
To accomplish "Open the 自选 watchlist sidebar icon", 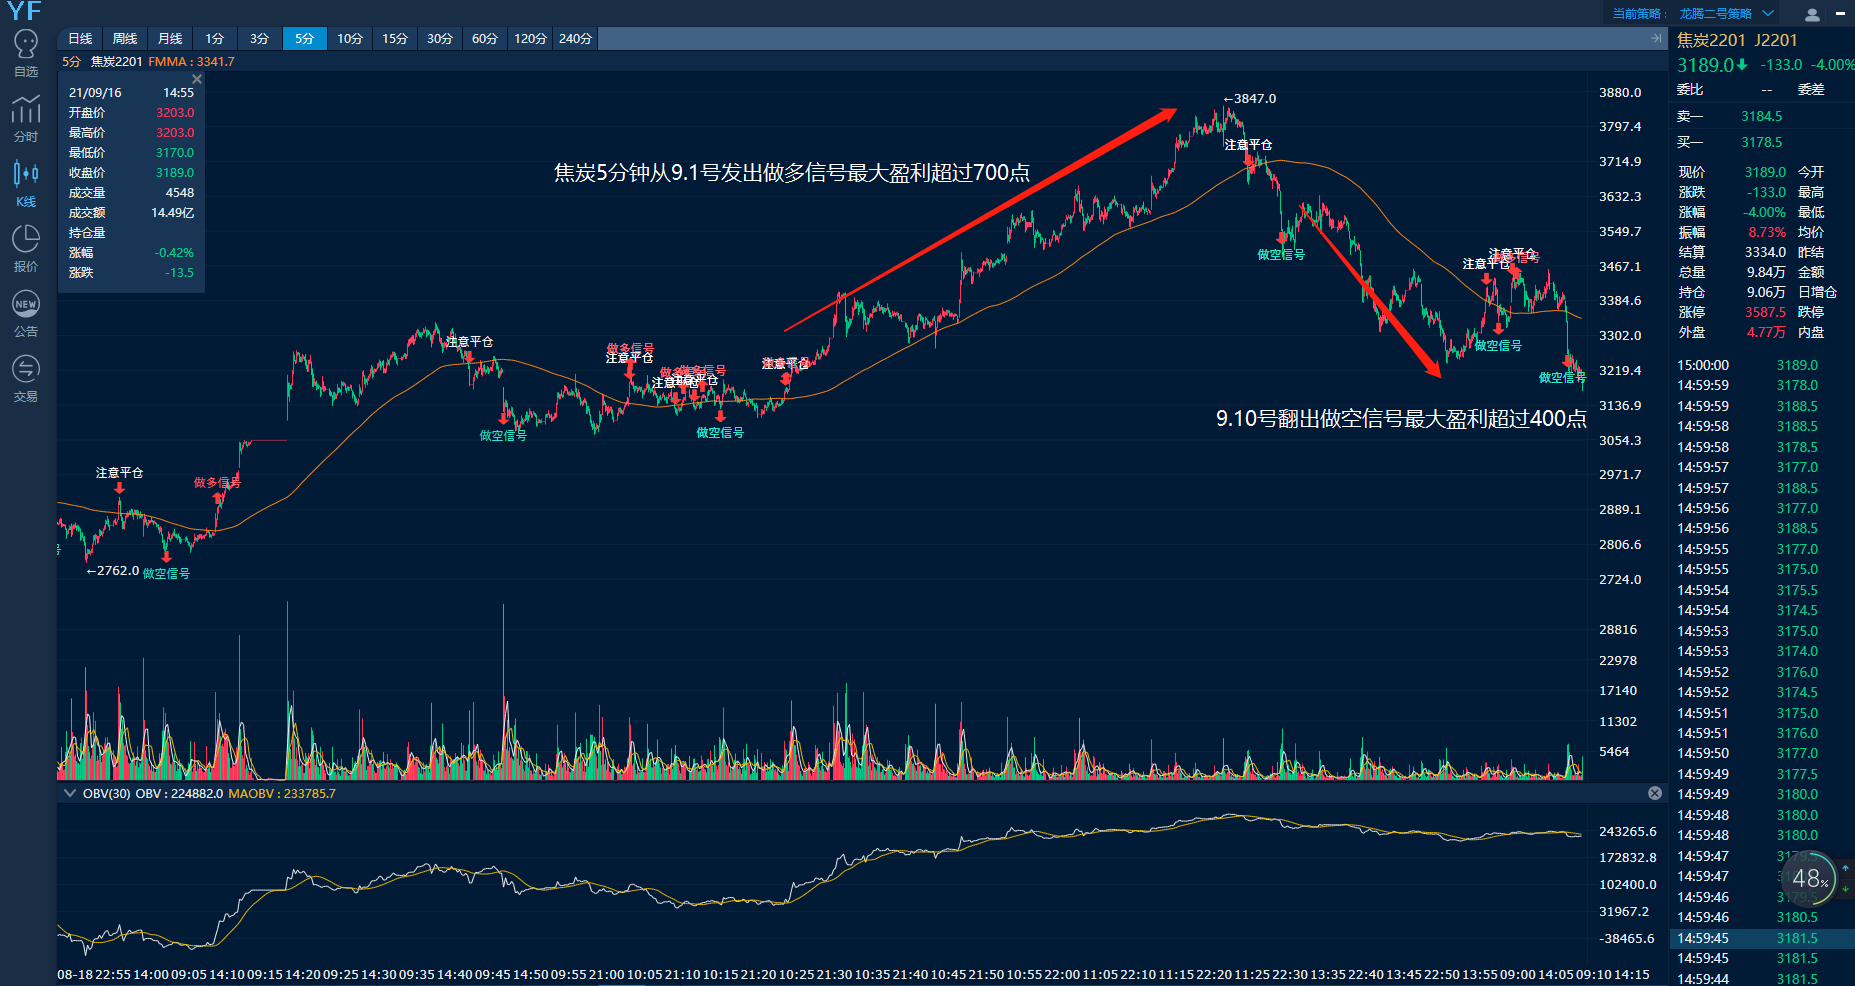I will click(26, 52).
